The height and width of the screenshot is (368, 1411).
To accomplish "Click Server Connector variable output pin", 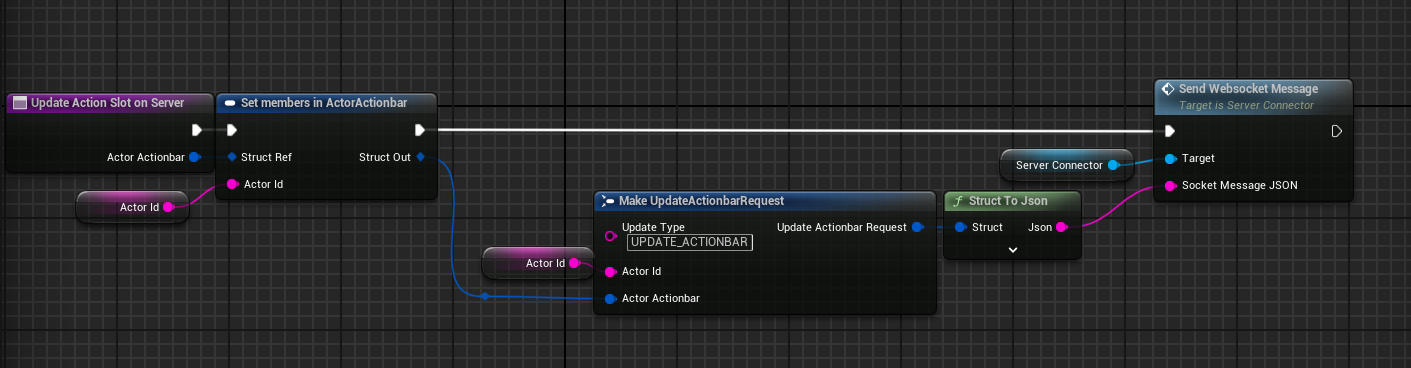I will coord(1113,165).
